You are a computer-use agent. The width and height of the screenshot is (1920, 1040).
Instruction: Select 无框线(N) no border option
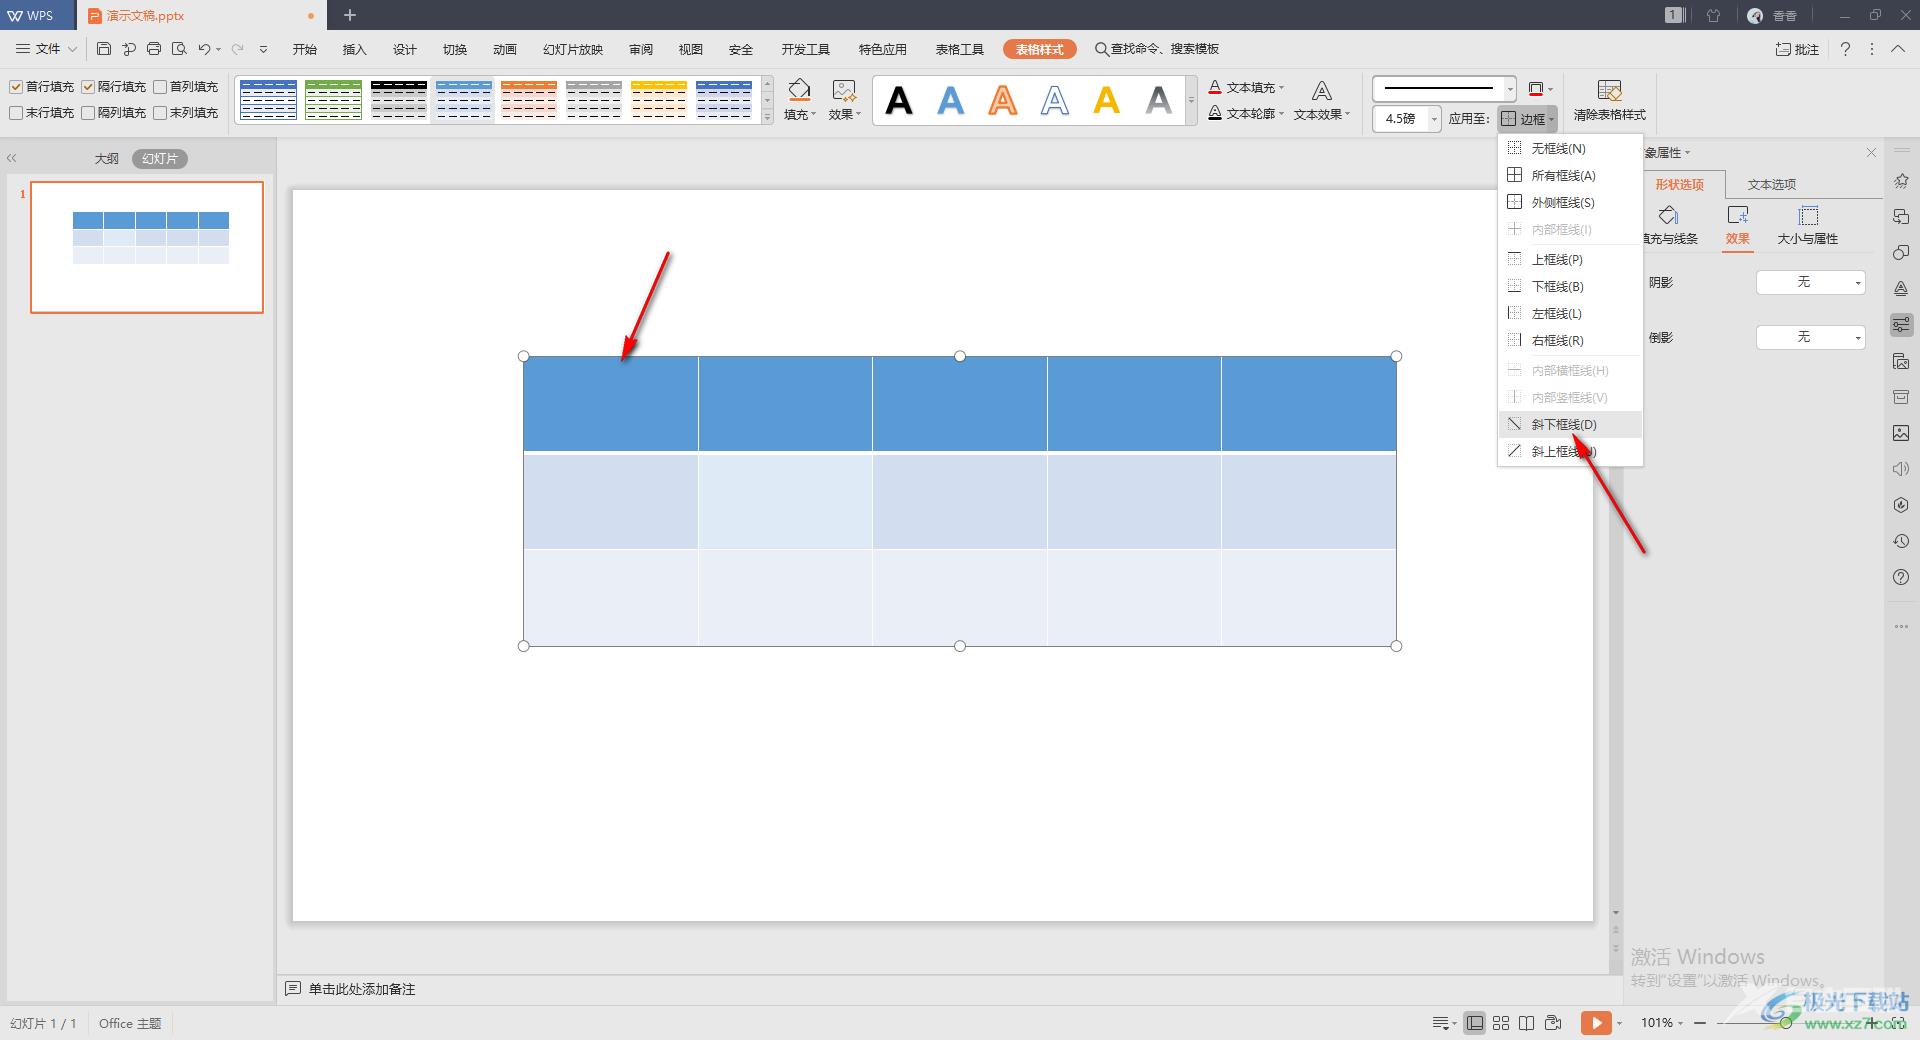pyautogui.click(x=1570, y=148)
